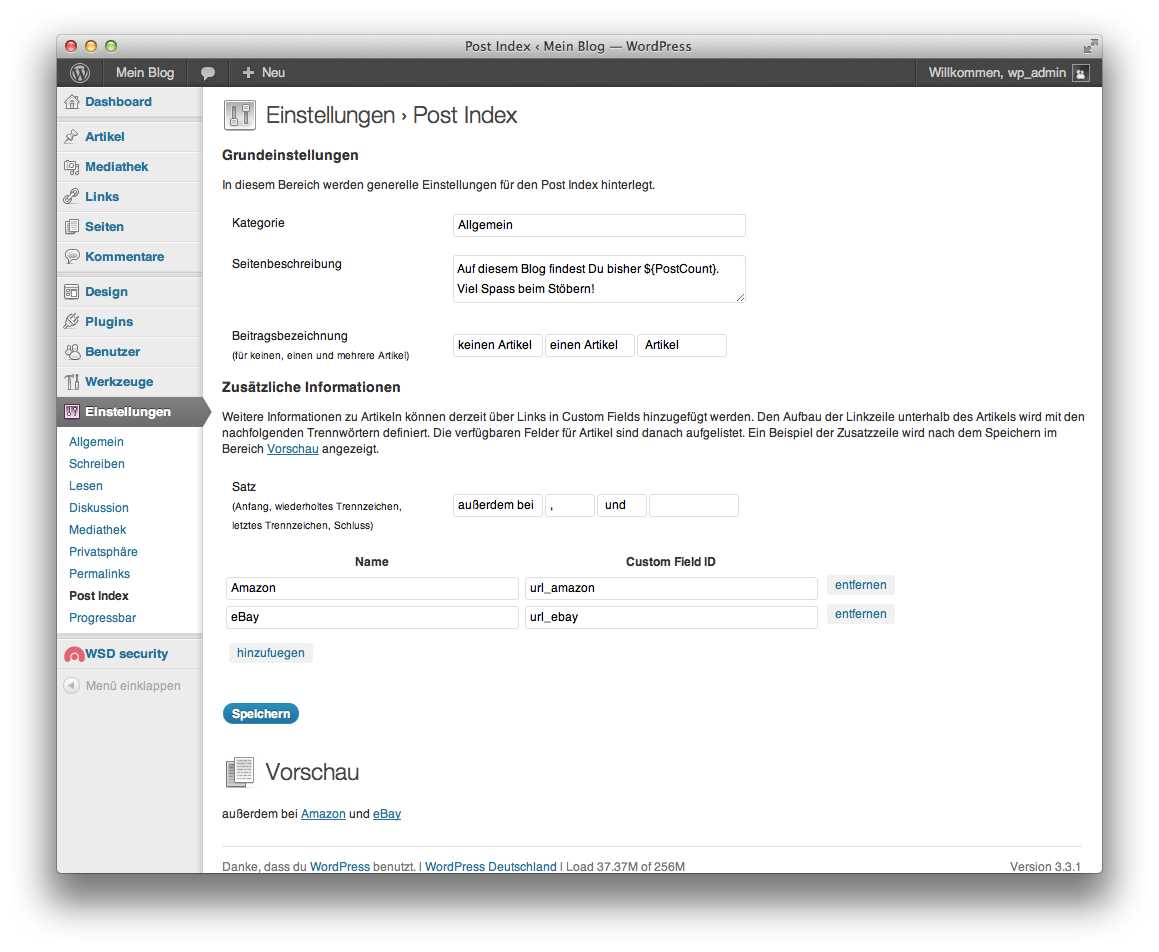Click the Dashboard house icon
This screenshot has width=1159, height=952.
72,102
